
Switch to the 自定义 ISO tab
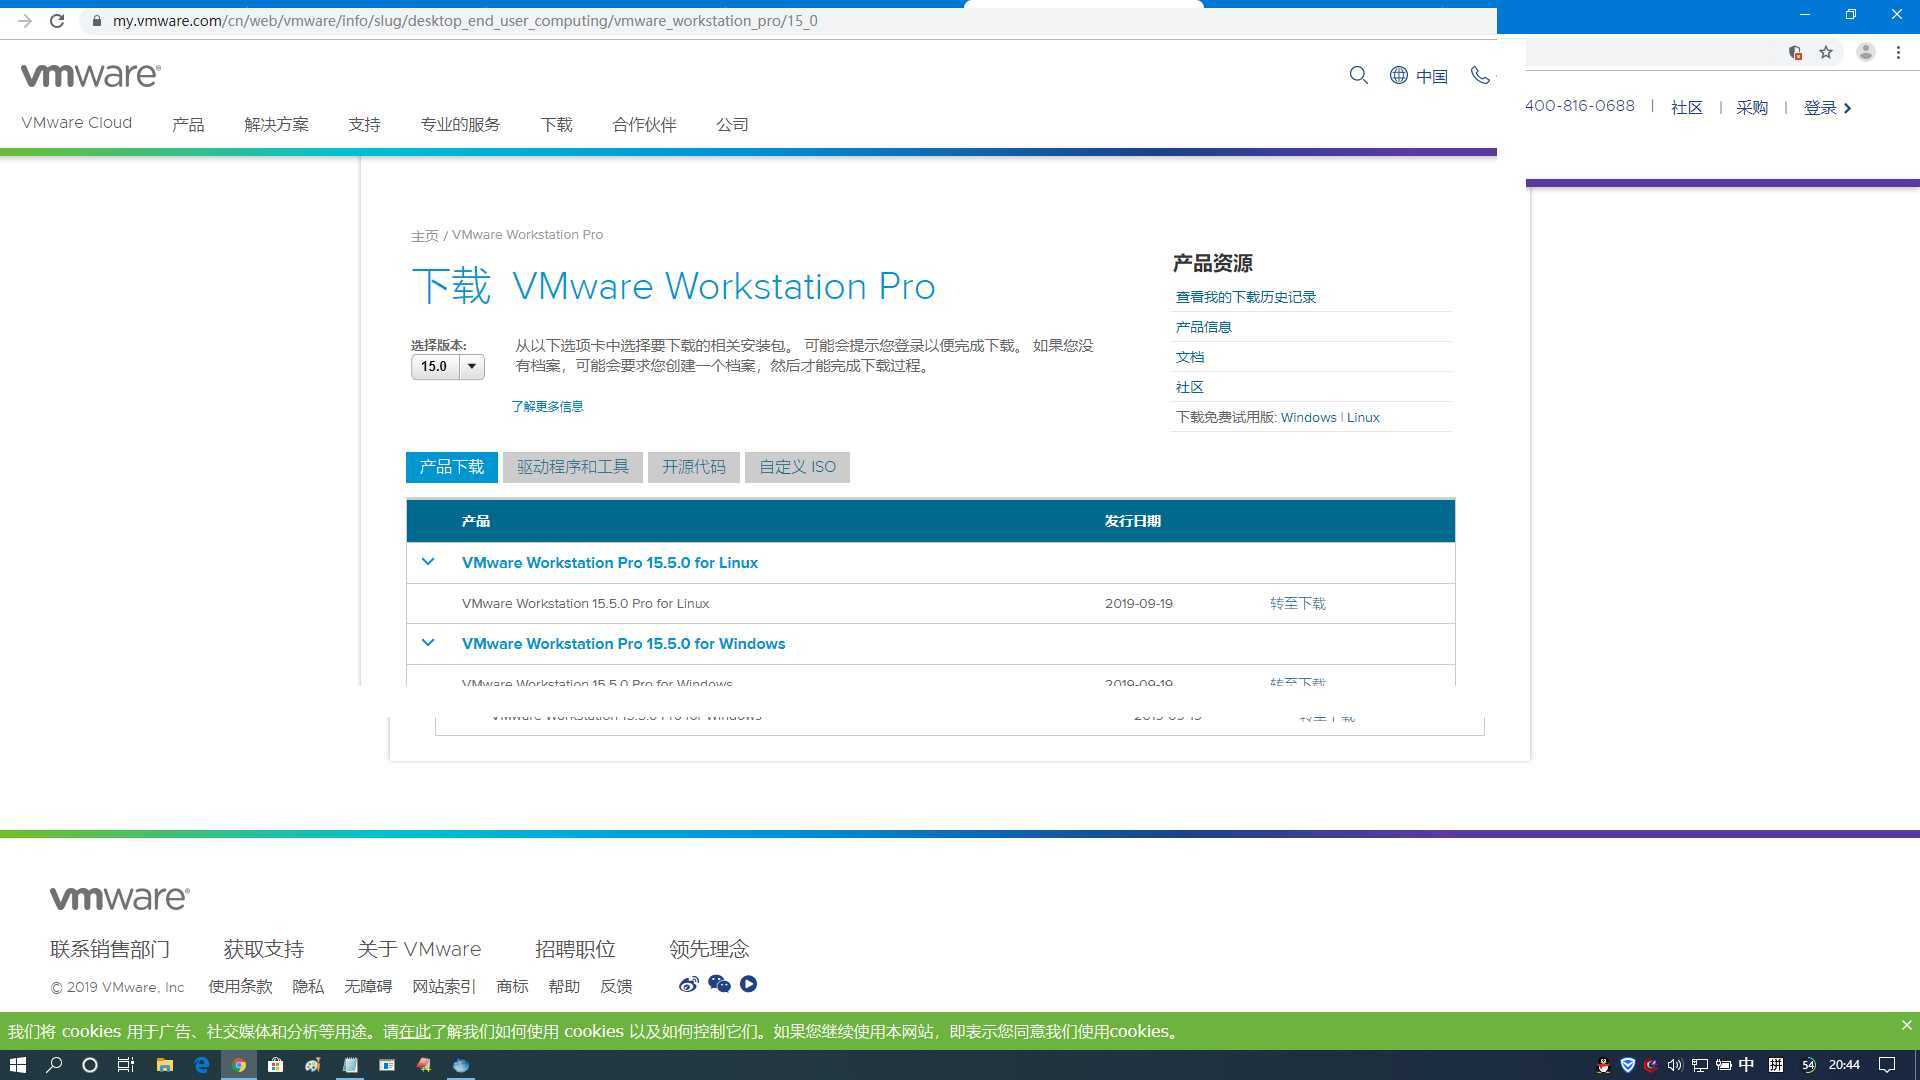click(x=797, y=467)
